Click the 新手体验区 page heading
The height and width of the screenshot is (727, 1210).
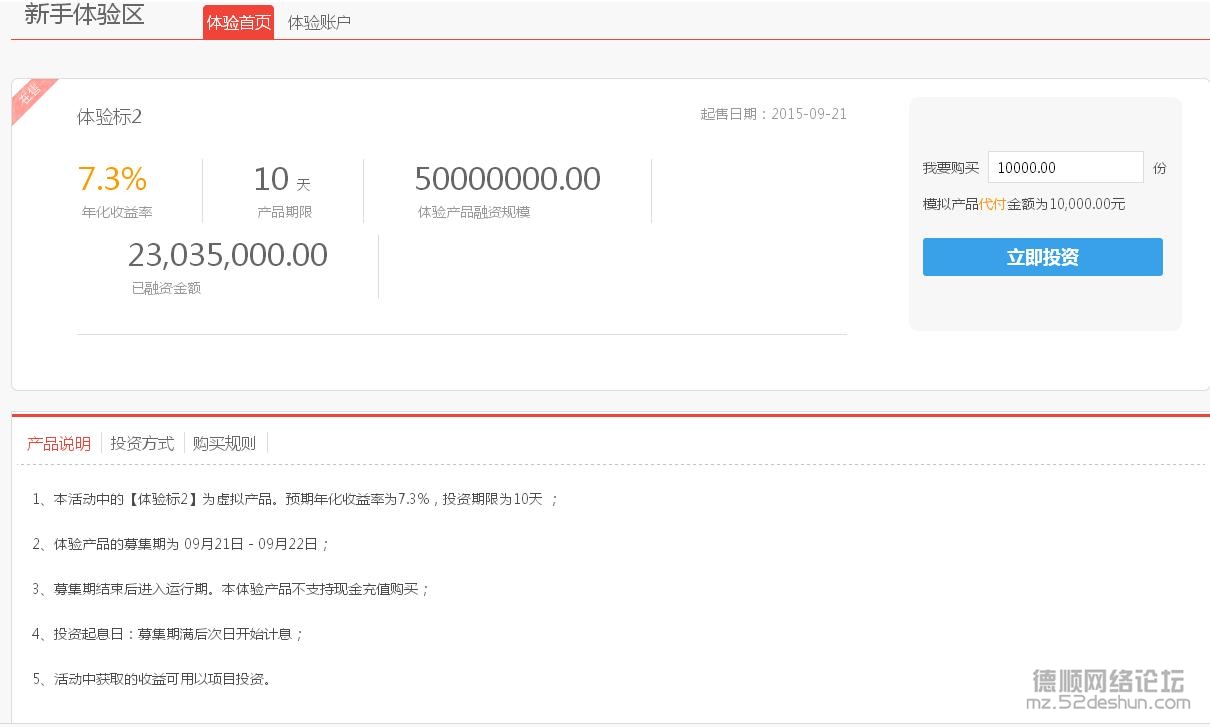click(x=84, y=15)
